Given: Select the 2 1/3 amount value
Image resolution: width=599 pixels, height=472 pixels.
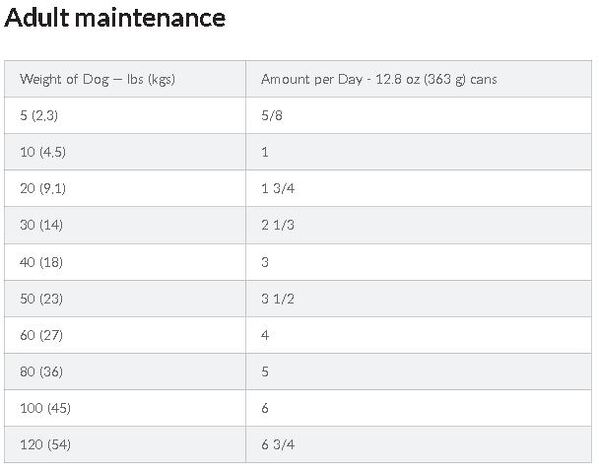Looking at the screenshot, I should pos(278,225).
